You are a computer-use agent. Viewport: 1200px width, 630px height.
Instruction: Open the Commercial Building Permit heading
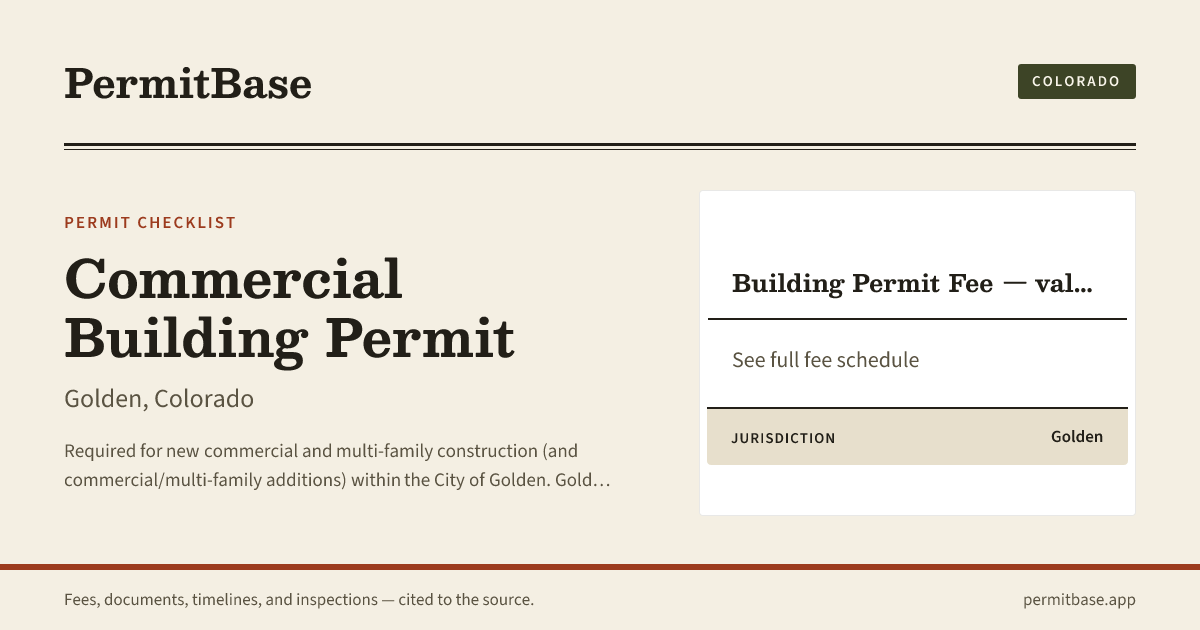(x=289, y=308)
